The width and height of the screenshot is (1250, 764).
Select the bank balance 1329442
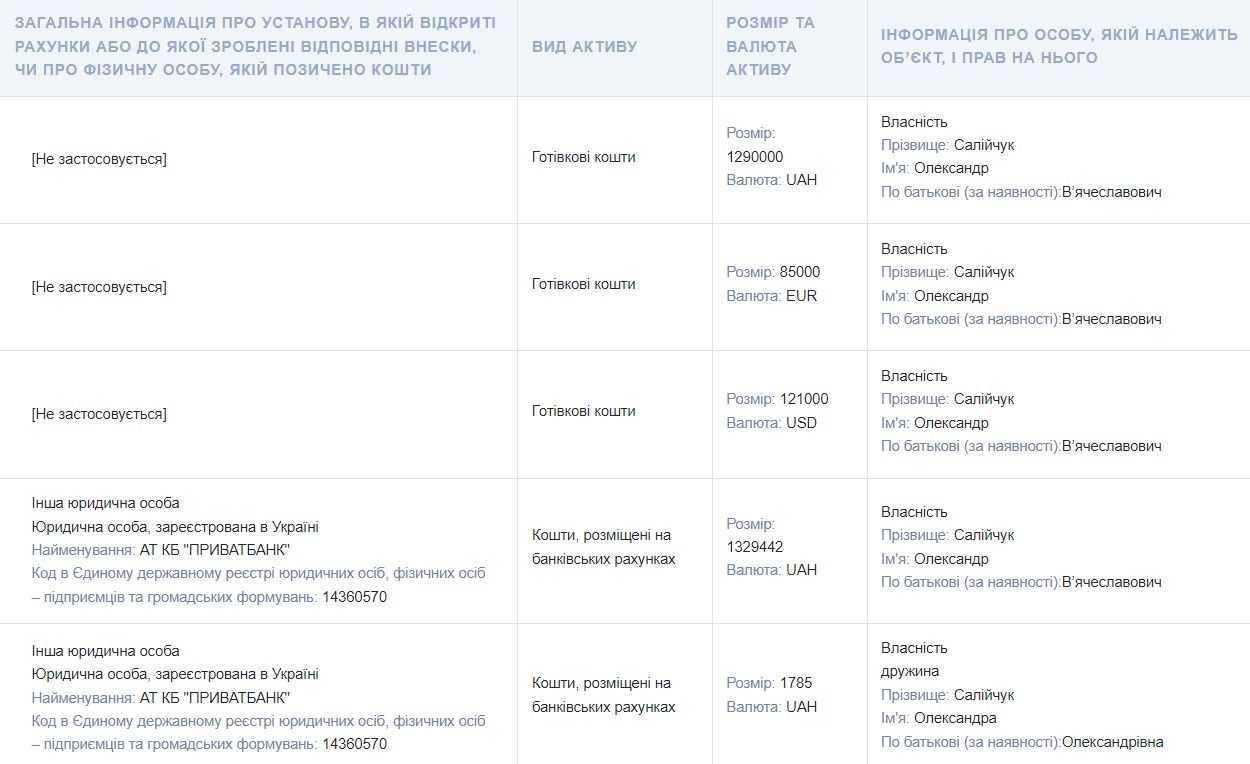pos(755,546)
